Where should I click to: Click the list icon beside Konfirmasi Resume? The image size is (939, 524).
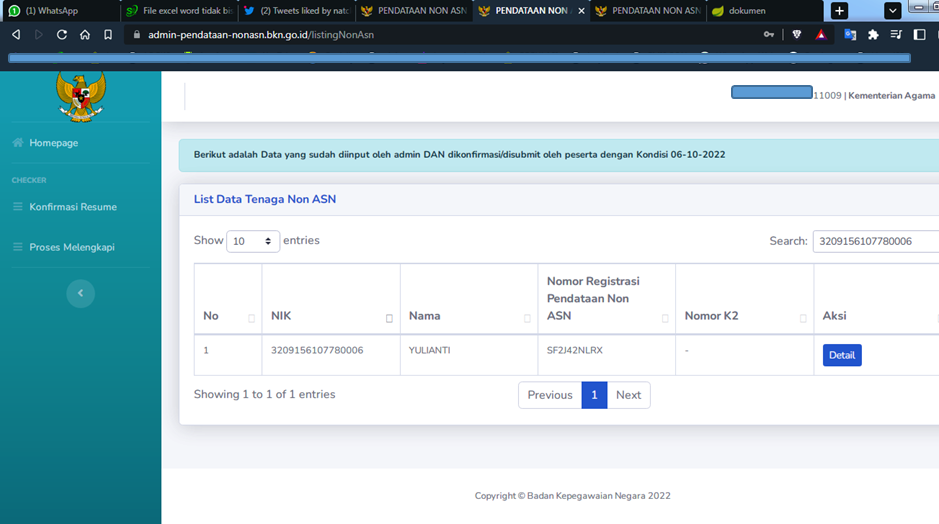tap(17, 207)
